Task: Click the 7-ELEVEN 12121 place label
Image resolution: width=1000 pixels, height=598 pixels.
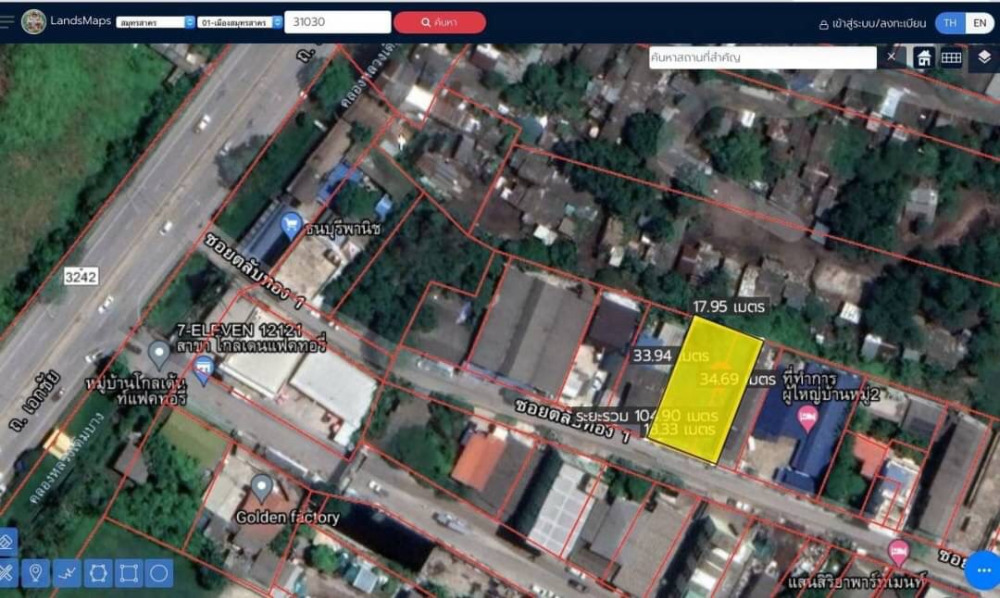Action: (x=239, y=330)
